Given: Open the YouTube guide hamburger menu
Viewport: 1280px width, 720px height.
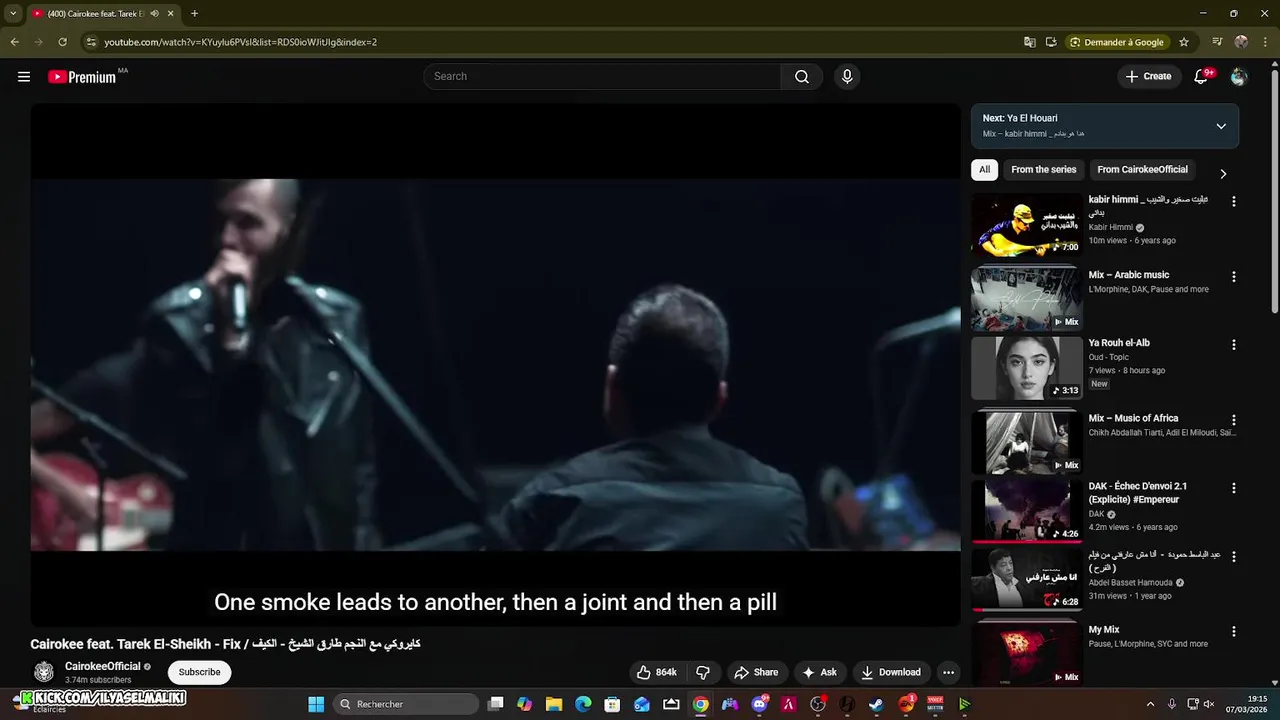Looking at the screenshot, I should tap(24, 77).
